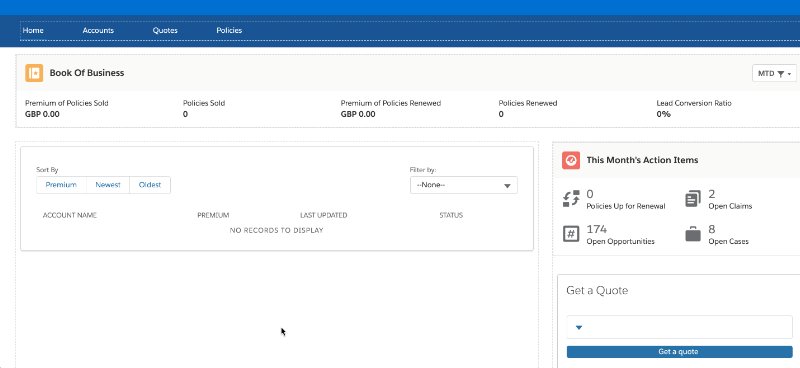800x368 pixels.
Task: Click the Open Cases briefcase icon
Action: click(x=693, y=234)
